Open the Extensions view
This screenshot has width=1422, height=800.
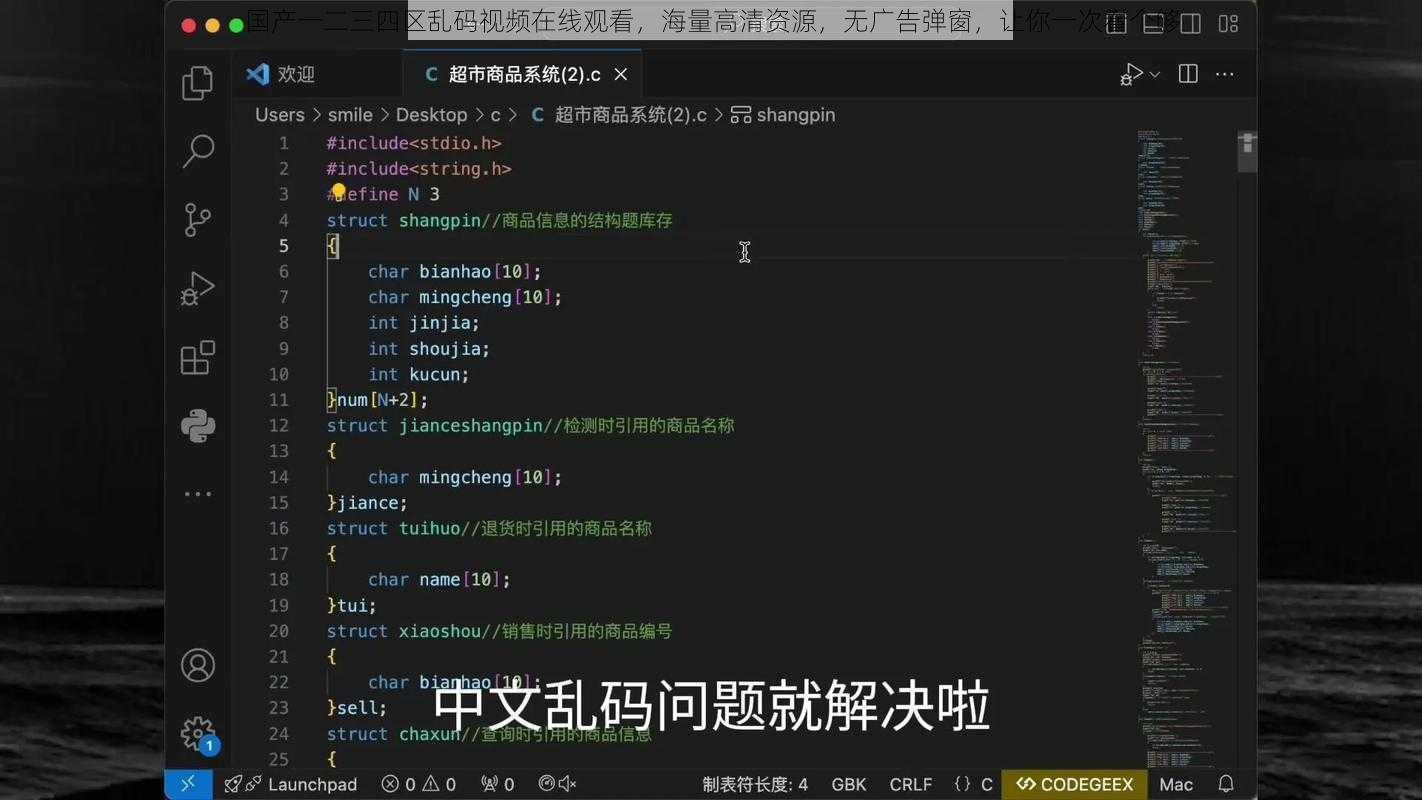198,357
